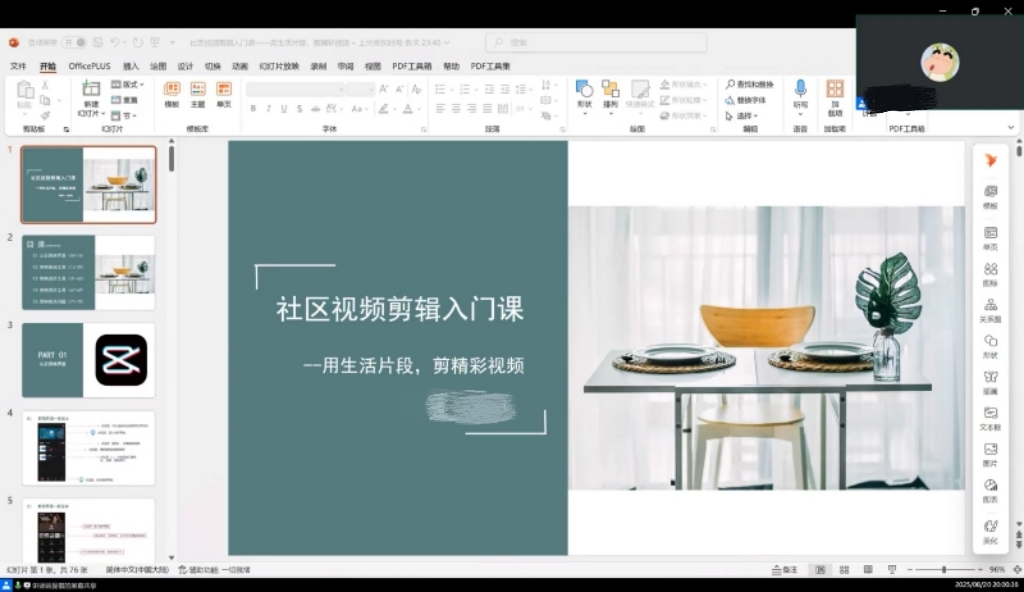Open 关系图 in the right sidebar
1024x592 pixels.
(x=990, y=310)
